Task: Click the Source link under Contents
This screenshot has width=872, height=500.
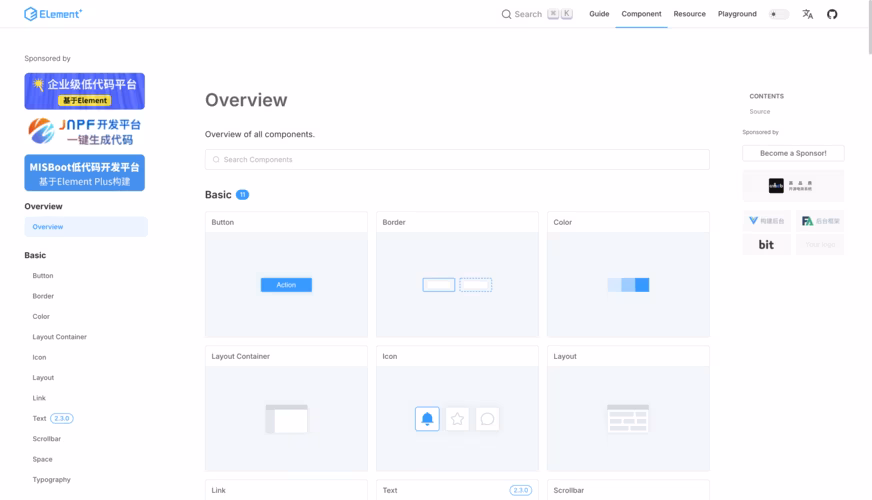Action: coord(760,112)
